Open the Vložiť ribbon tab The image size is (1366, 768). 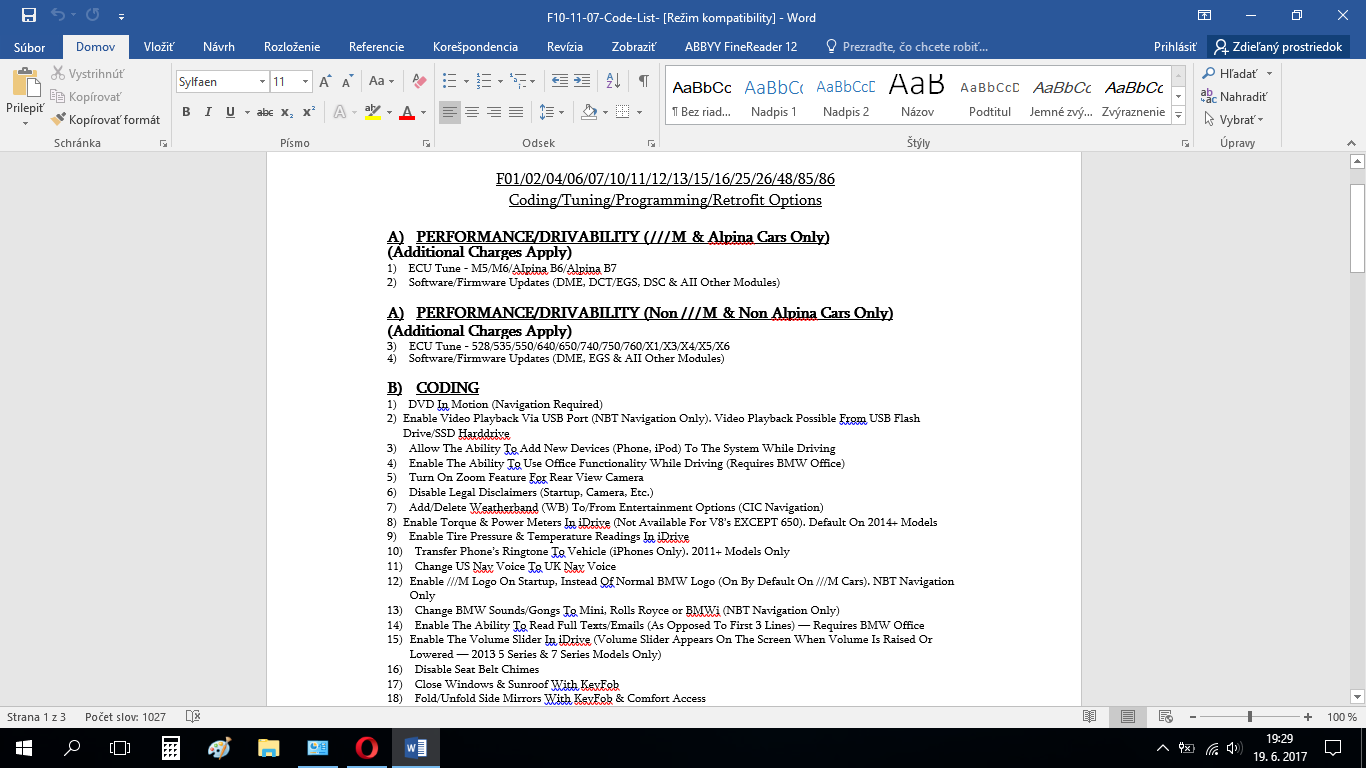point(159,47)
